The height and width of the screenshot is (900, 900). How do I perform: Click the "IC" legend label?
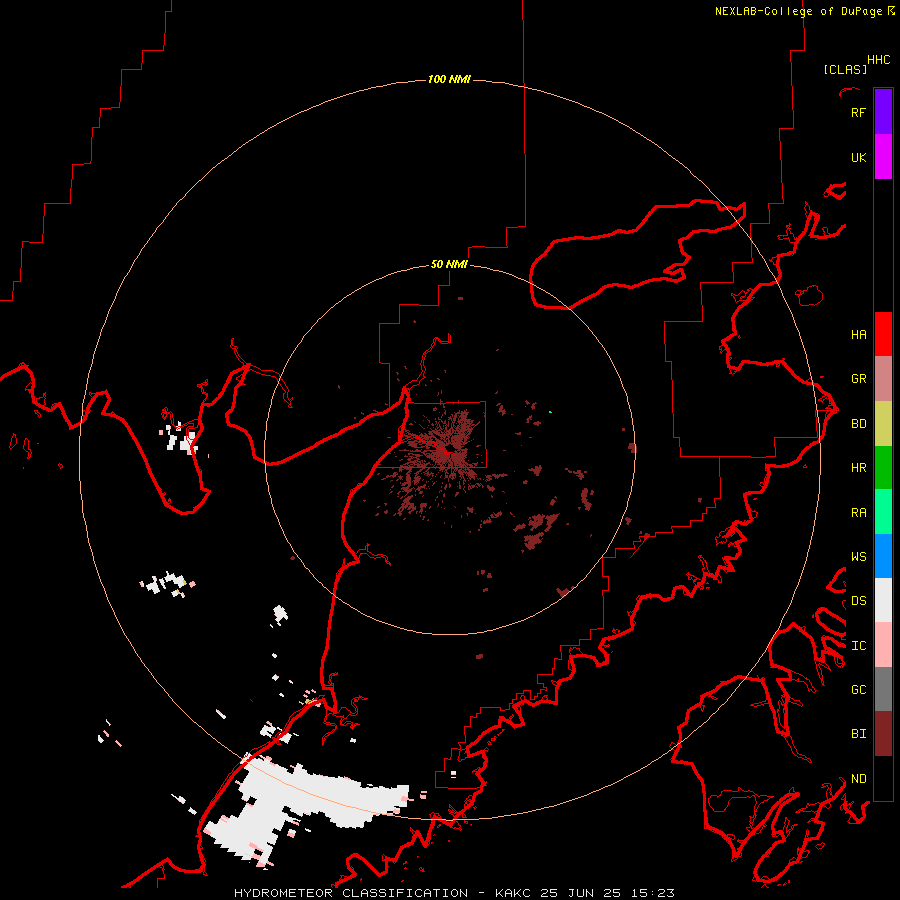coord(858,646)
